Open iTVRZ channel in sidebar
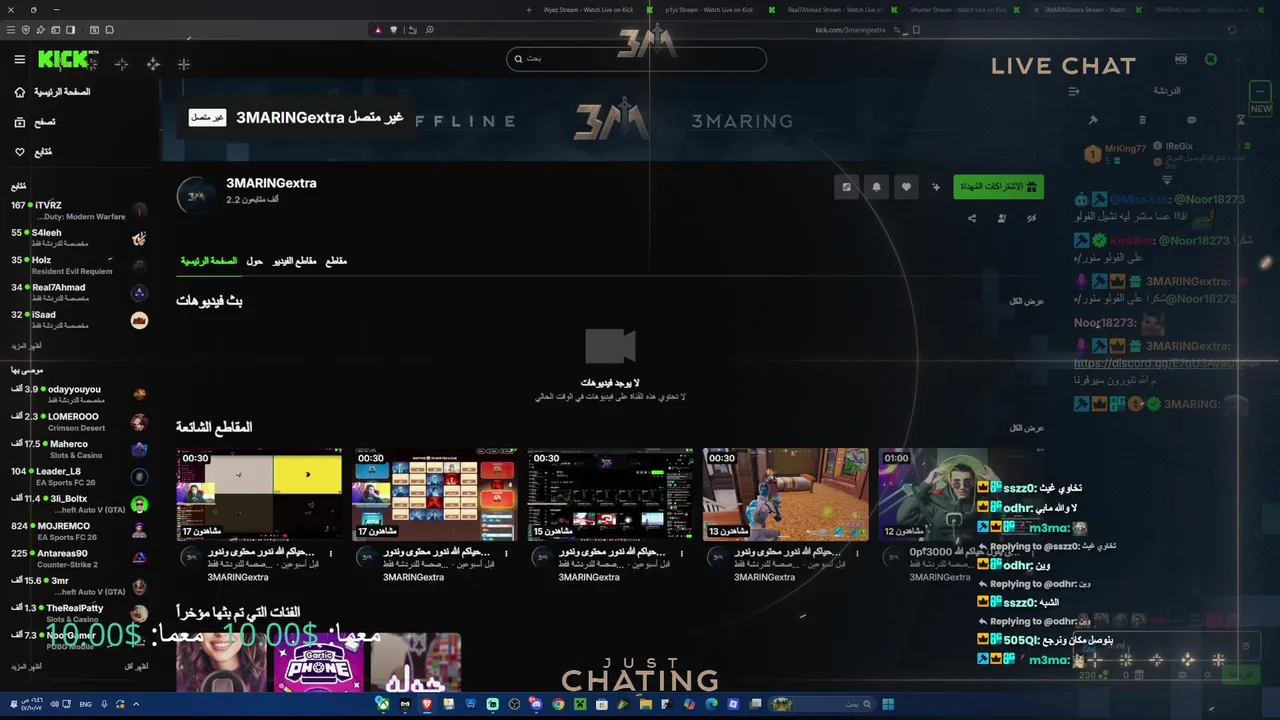The height and width of the screenshot is (720, 1280). [x=79, y=210]
